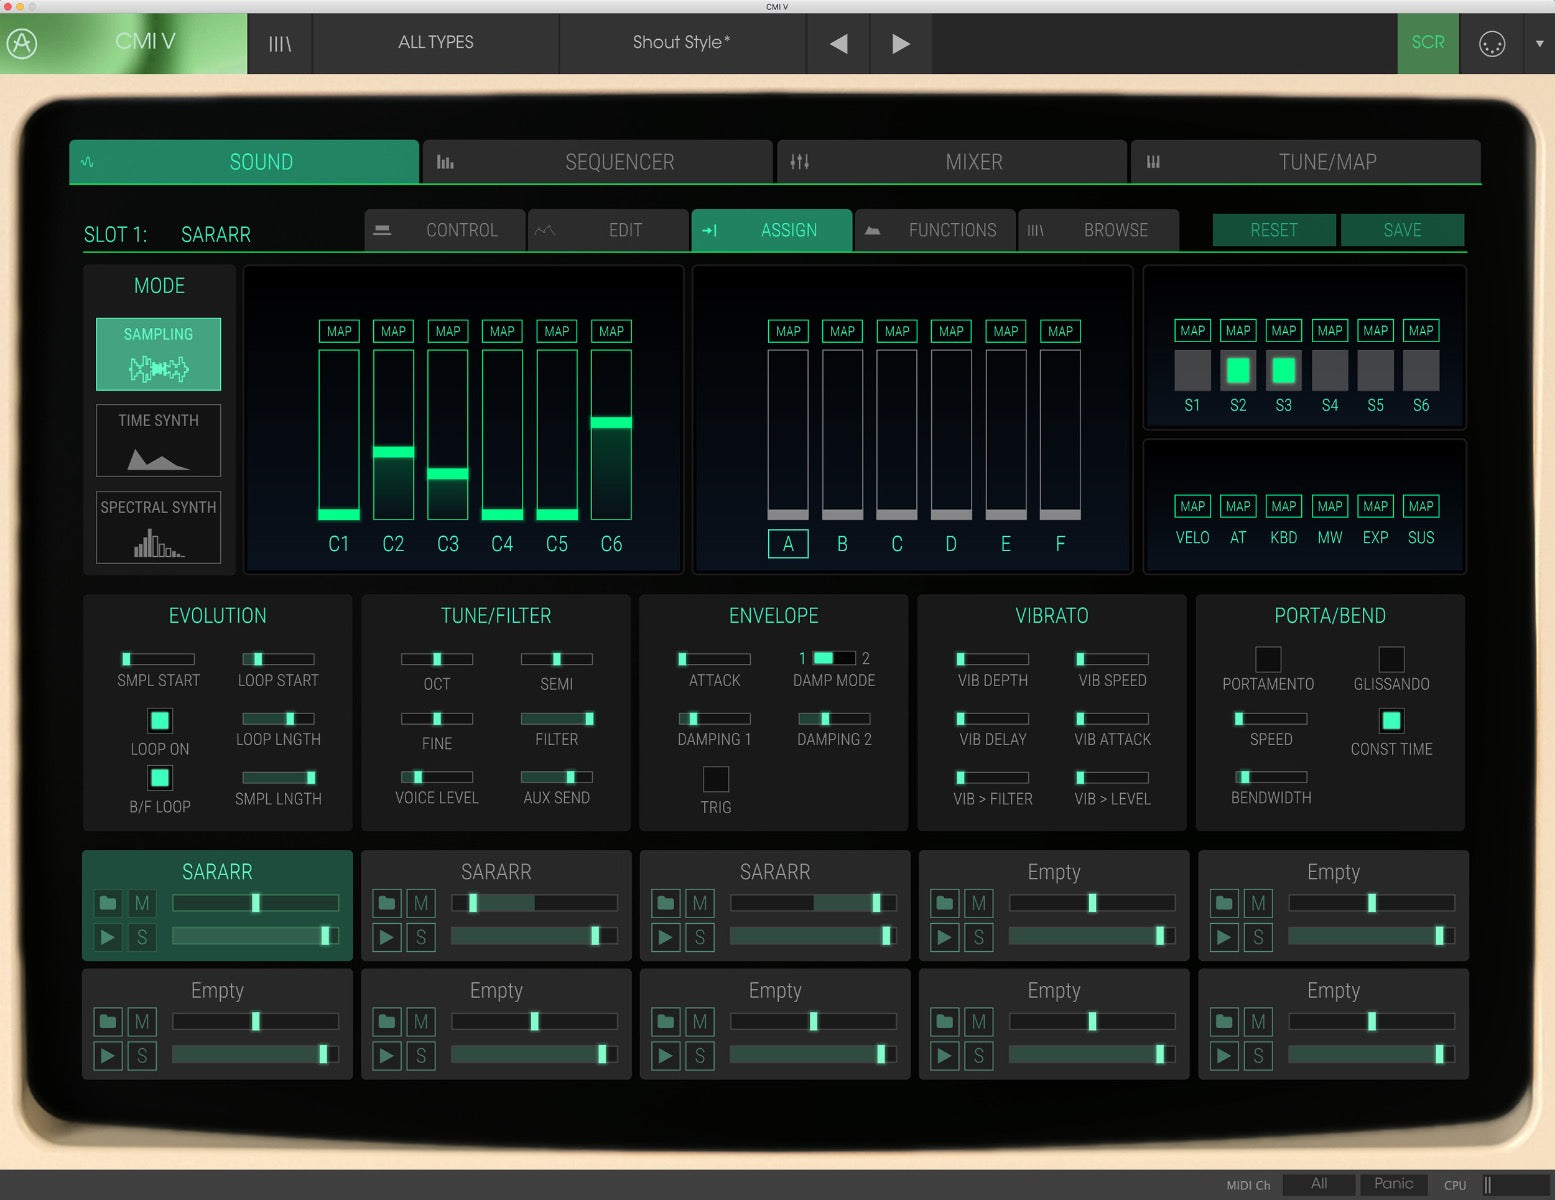1555x1200 pixels.
Task: Open folder for the last slot (Empty)
Action: (1224, 1022)
